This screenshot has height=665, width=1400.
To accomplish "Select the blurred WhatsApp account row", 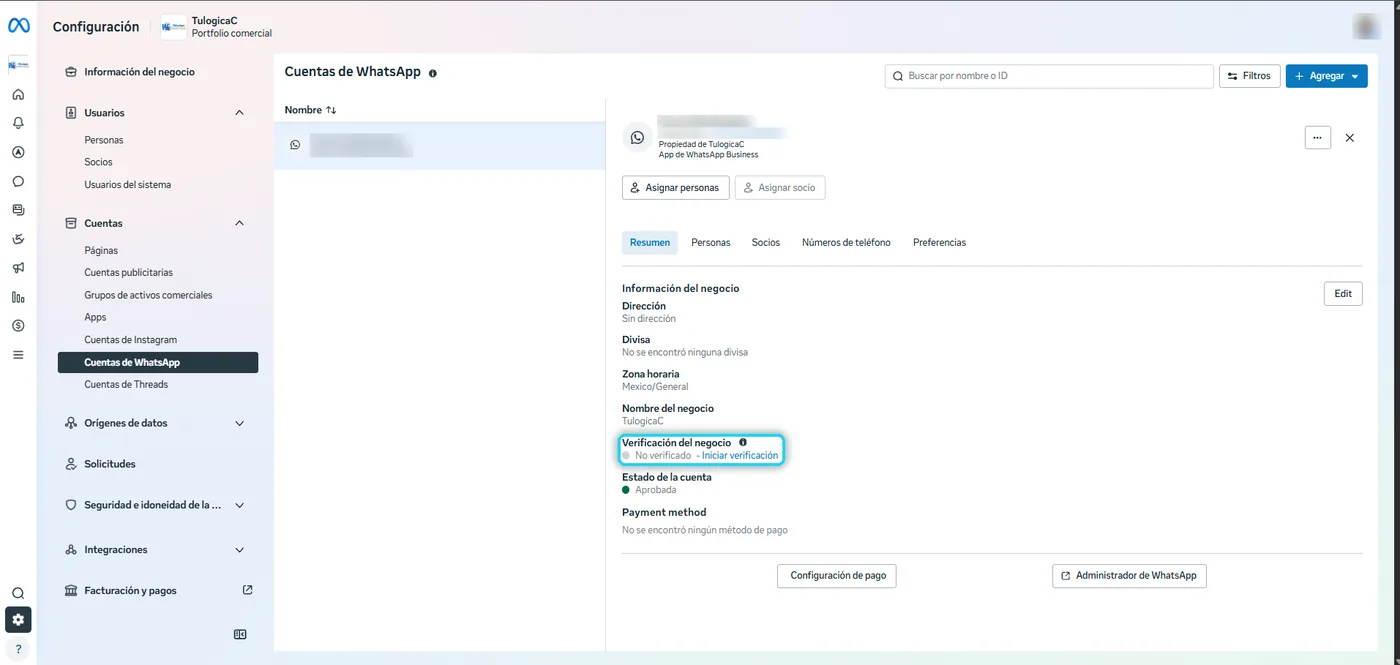I will tap(440, 146).
